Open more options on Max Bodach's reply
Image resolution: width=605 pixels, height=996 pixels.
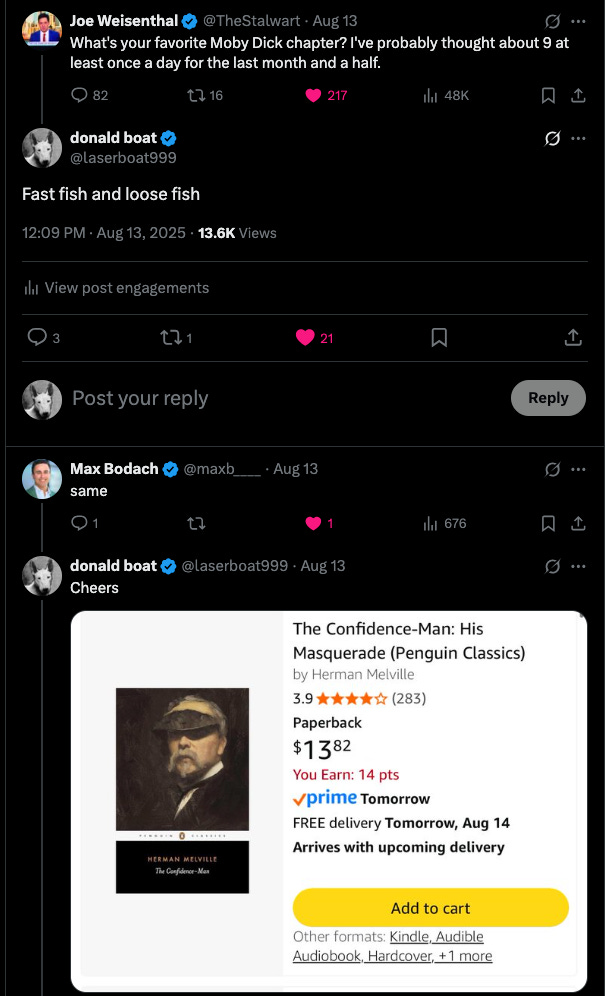click(578, 469)
